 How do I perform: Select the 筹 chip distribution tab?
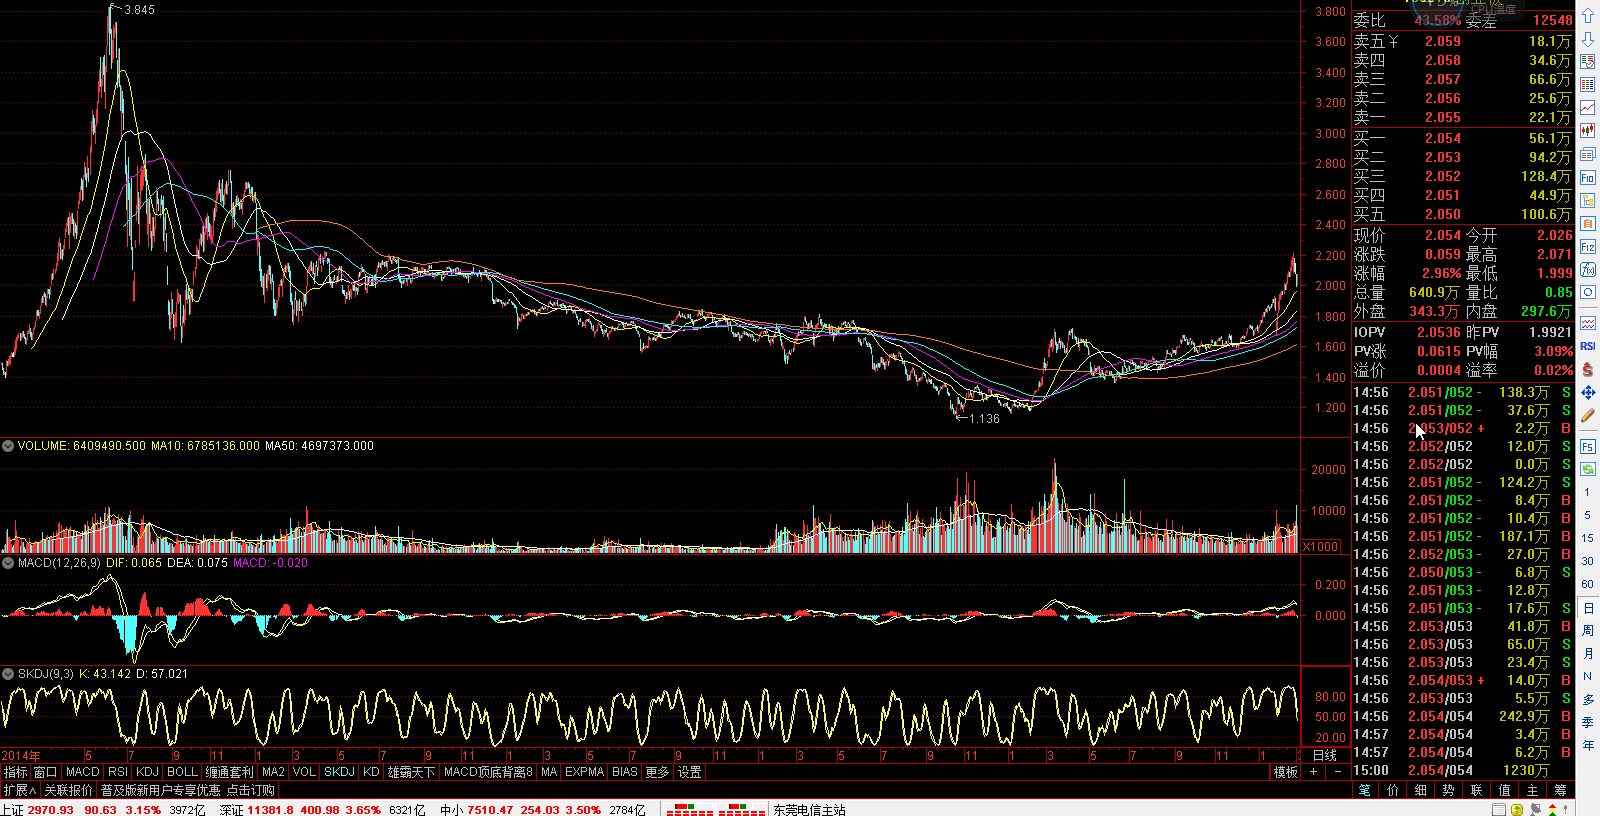click(x=1560, y=790)
